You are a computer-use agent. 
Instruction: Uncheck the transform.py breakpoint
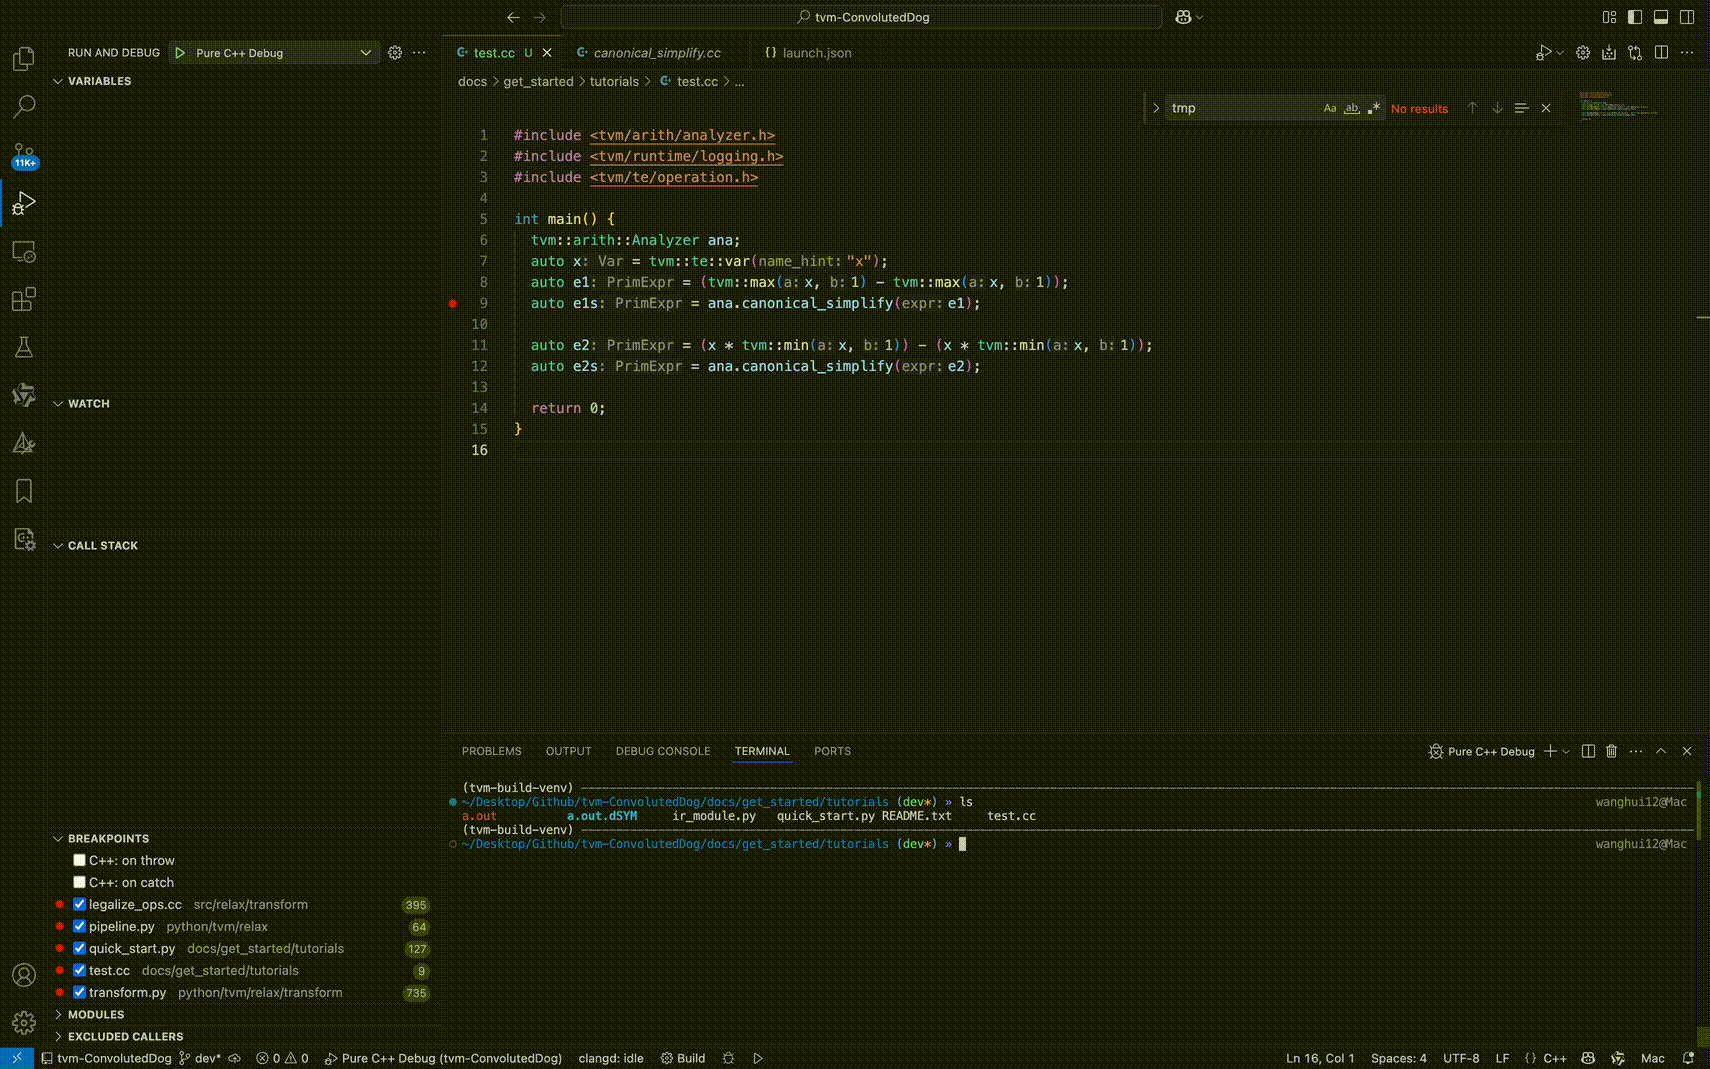click(79, 992)
